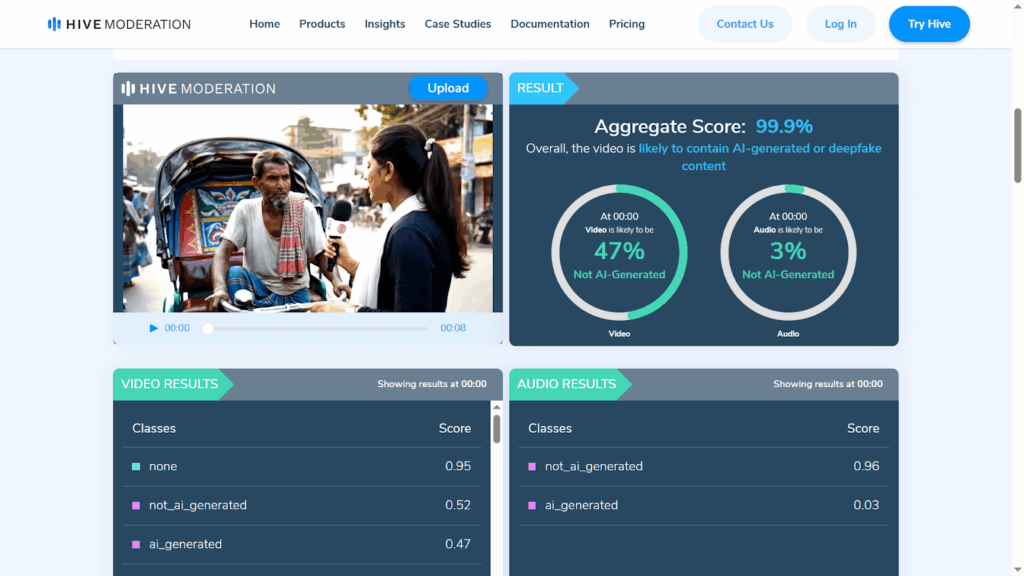
Task: Click the Hive logo in video panel header
Action: 199,88
